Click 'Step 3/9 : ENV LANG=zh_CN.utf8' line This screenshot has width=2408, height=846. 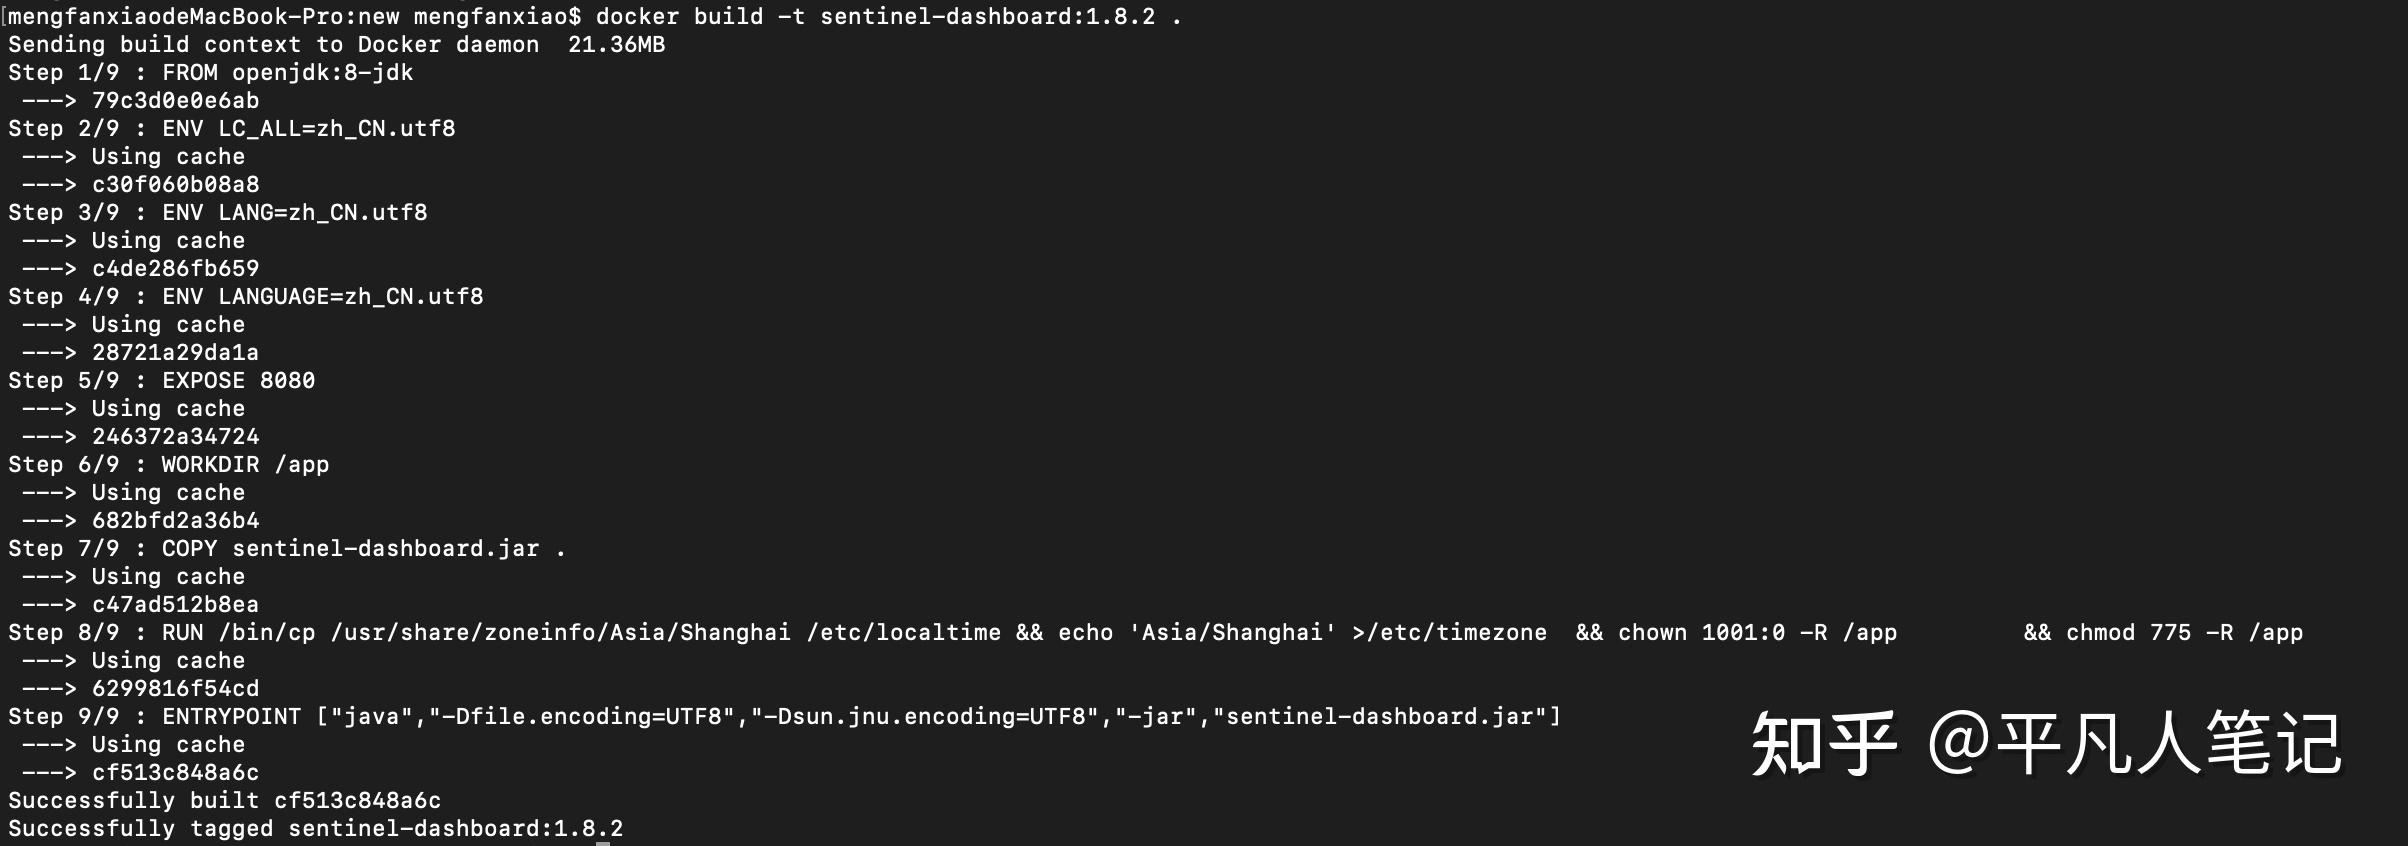[x=218, y=213]
